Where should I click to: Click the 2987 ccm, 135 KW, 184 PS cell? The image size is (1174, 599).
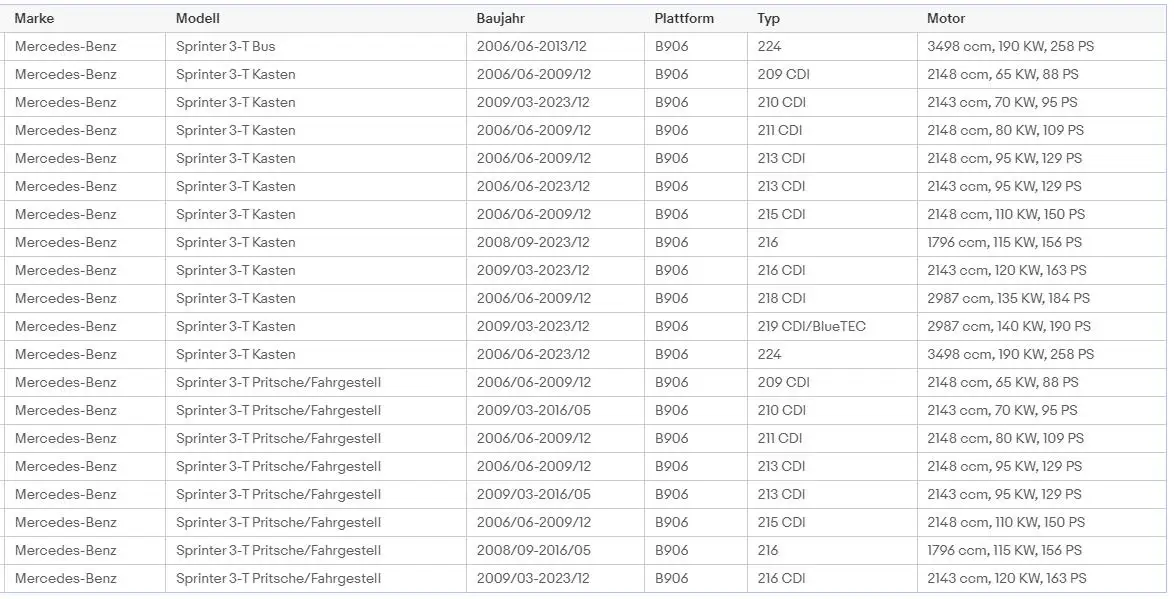(x=1008, y=298)
